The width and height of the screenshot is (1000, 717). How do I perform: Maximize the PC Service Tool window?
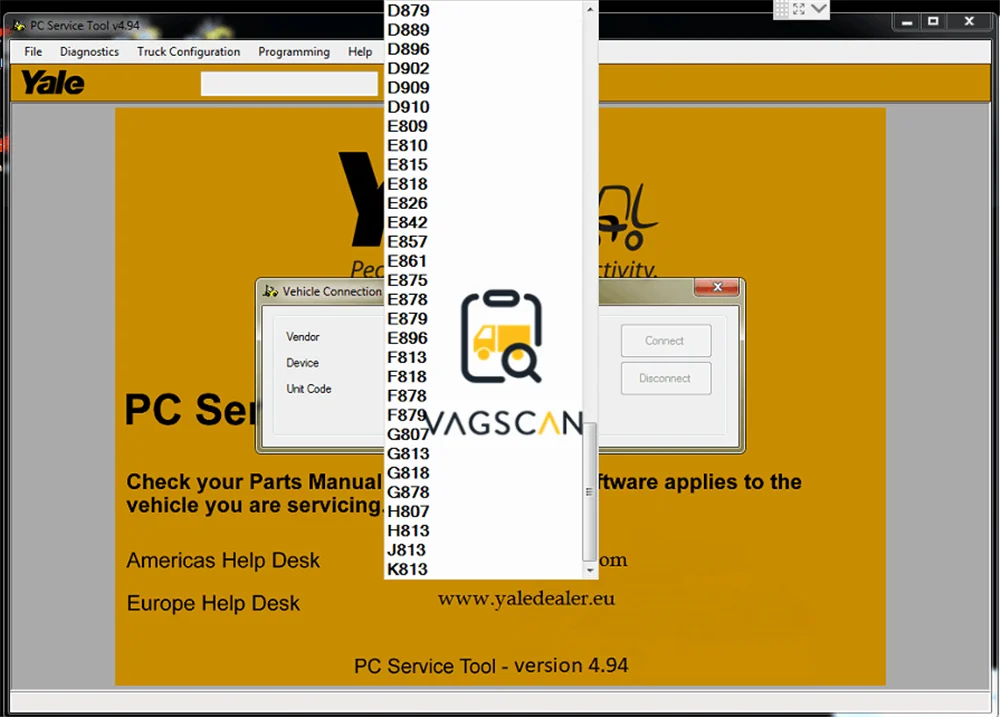coord(933,22)
